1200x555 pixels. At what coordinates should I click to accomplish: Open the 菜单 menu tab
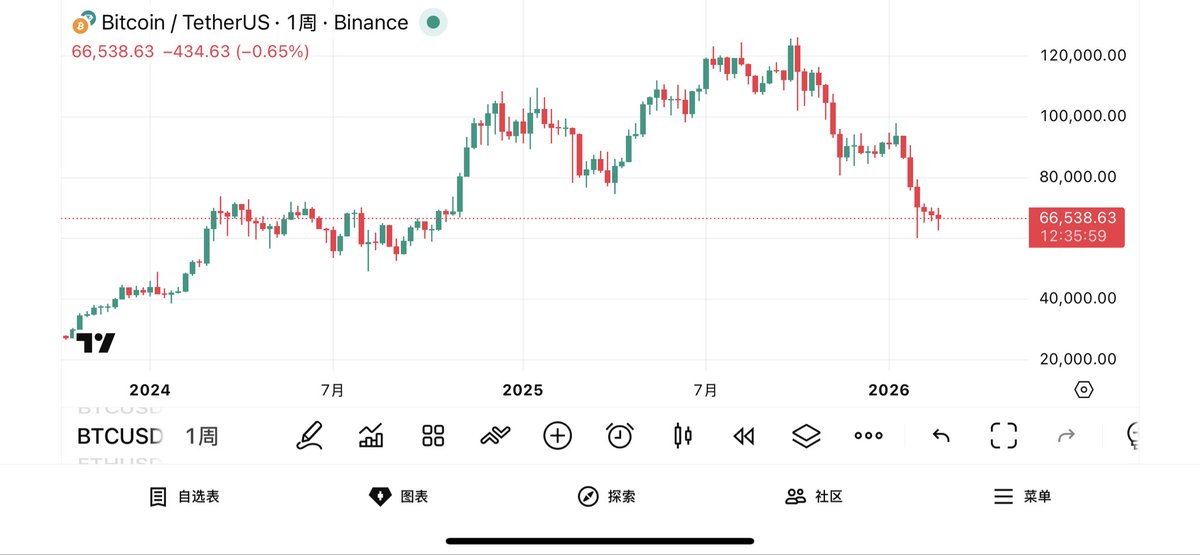(x=1022, y=496)
